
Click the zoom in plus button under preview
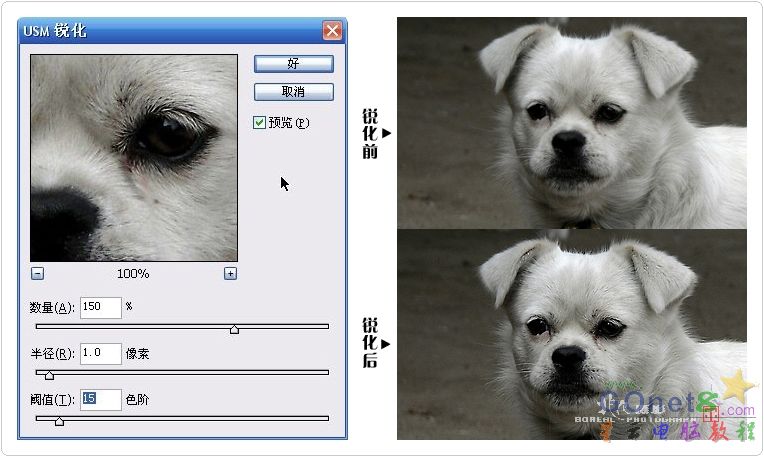[x=230, y=274]
